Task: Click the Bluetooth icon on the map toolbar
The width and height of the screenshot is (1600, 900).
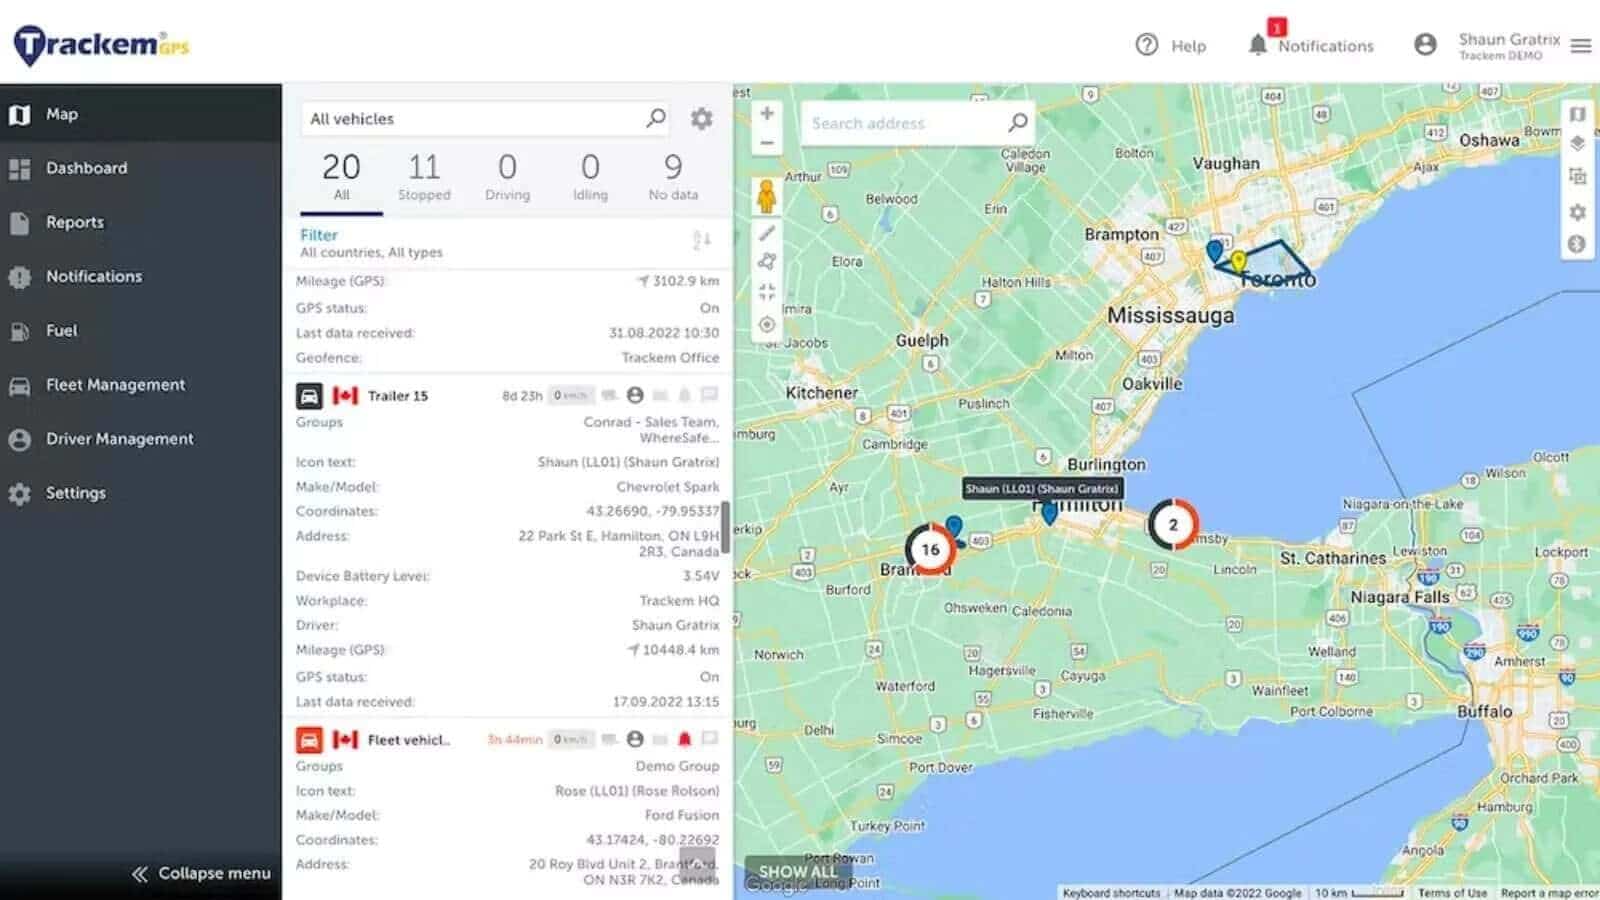Action: (1577, 244)
